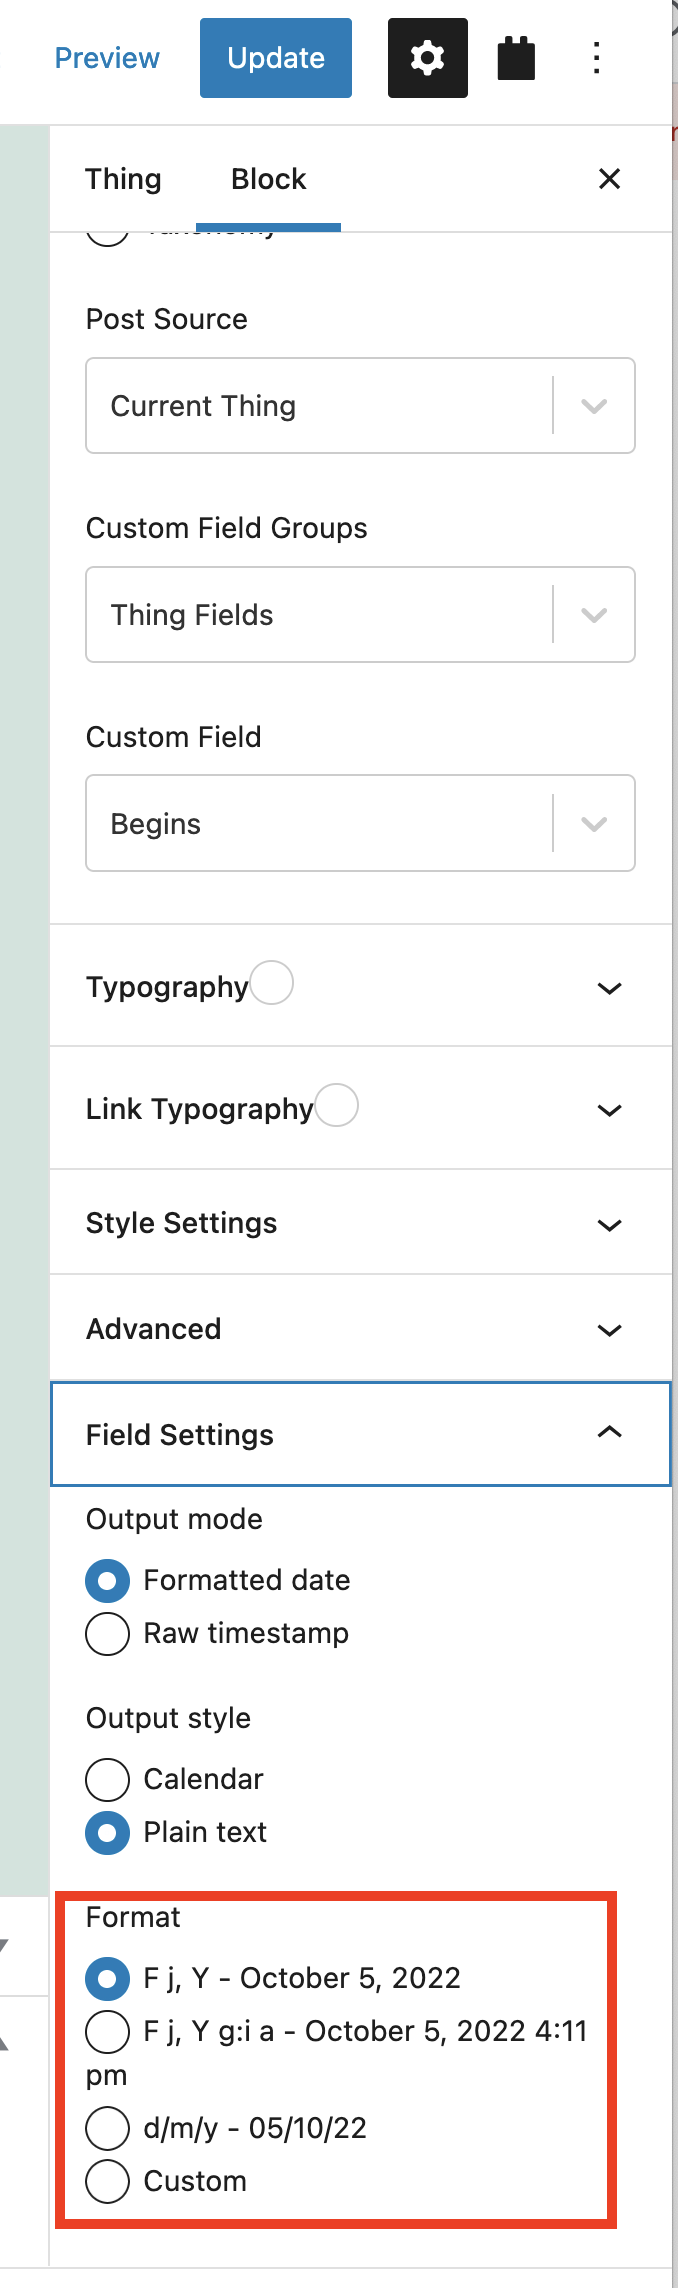Collapse Field Settings with the up chevron
Screen dimensions: 678x2288
pos(609,1433)
